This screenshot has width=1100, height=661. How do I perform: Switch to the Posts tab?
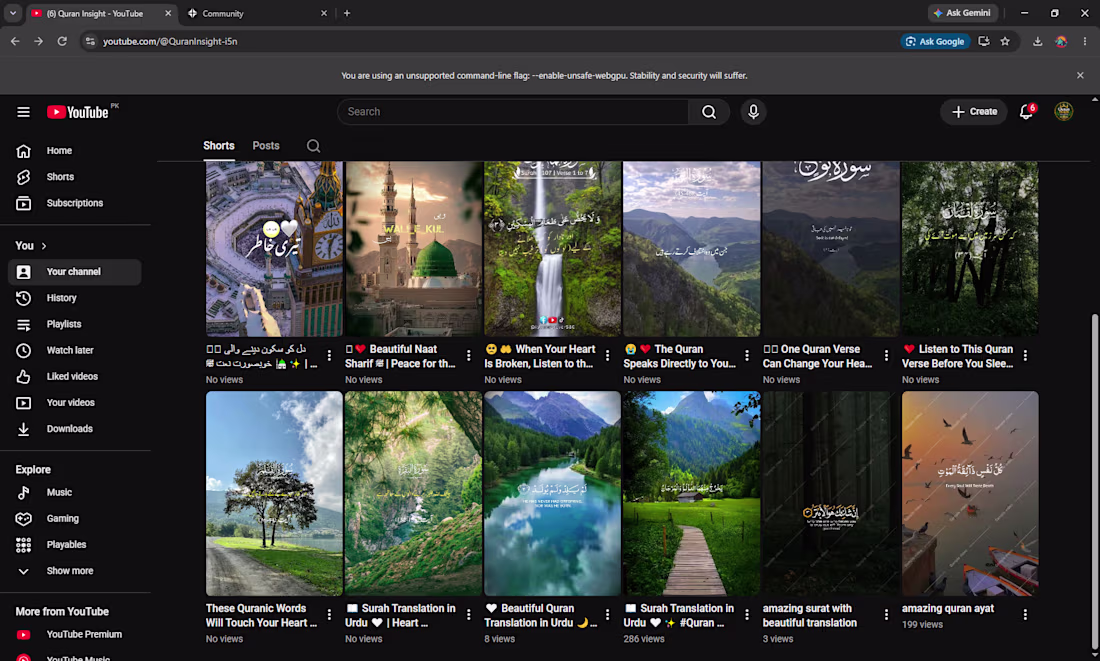(x=266, y=146)
